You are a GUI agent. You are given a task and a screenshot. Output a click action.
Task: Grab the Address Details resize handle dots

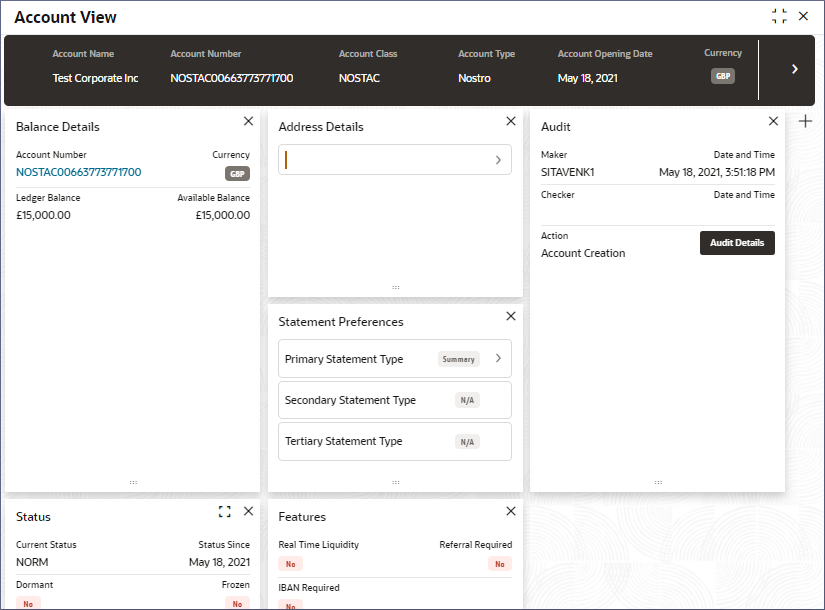coord(396,287)
